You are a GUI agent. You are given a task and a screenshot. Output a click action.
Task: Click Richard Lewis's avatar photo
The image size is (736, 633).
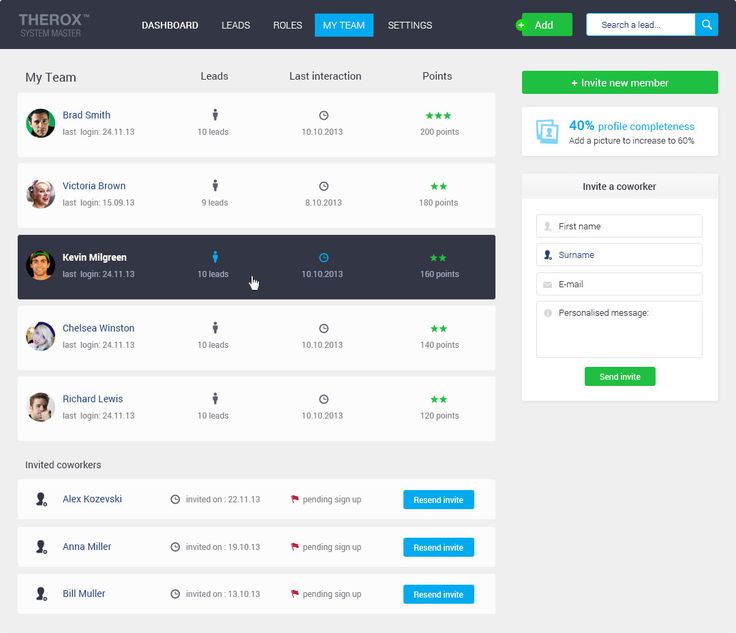click(40, 407)
